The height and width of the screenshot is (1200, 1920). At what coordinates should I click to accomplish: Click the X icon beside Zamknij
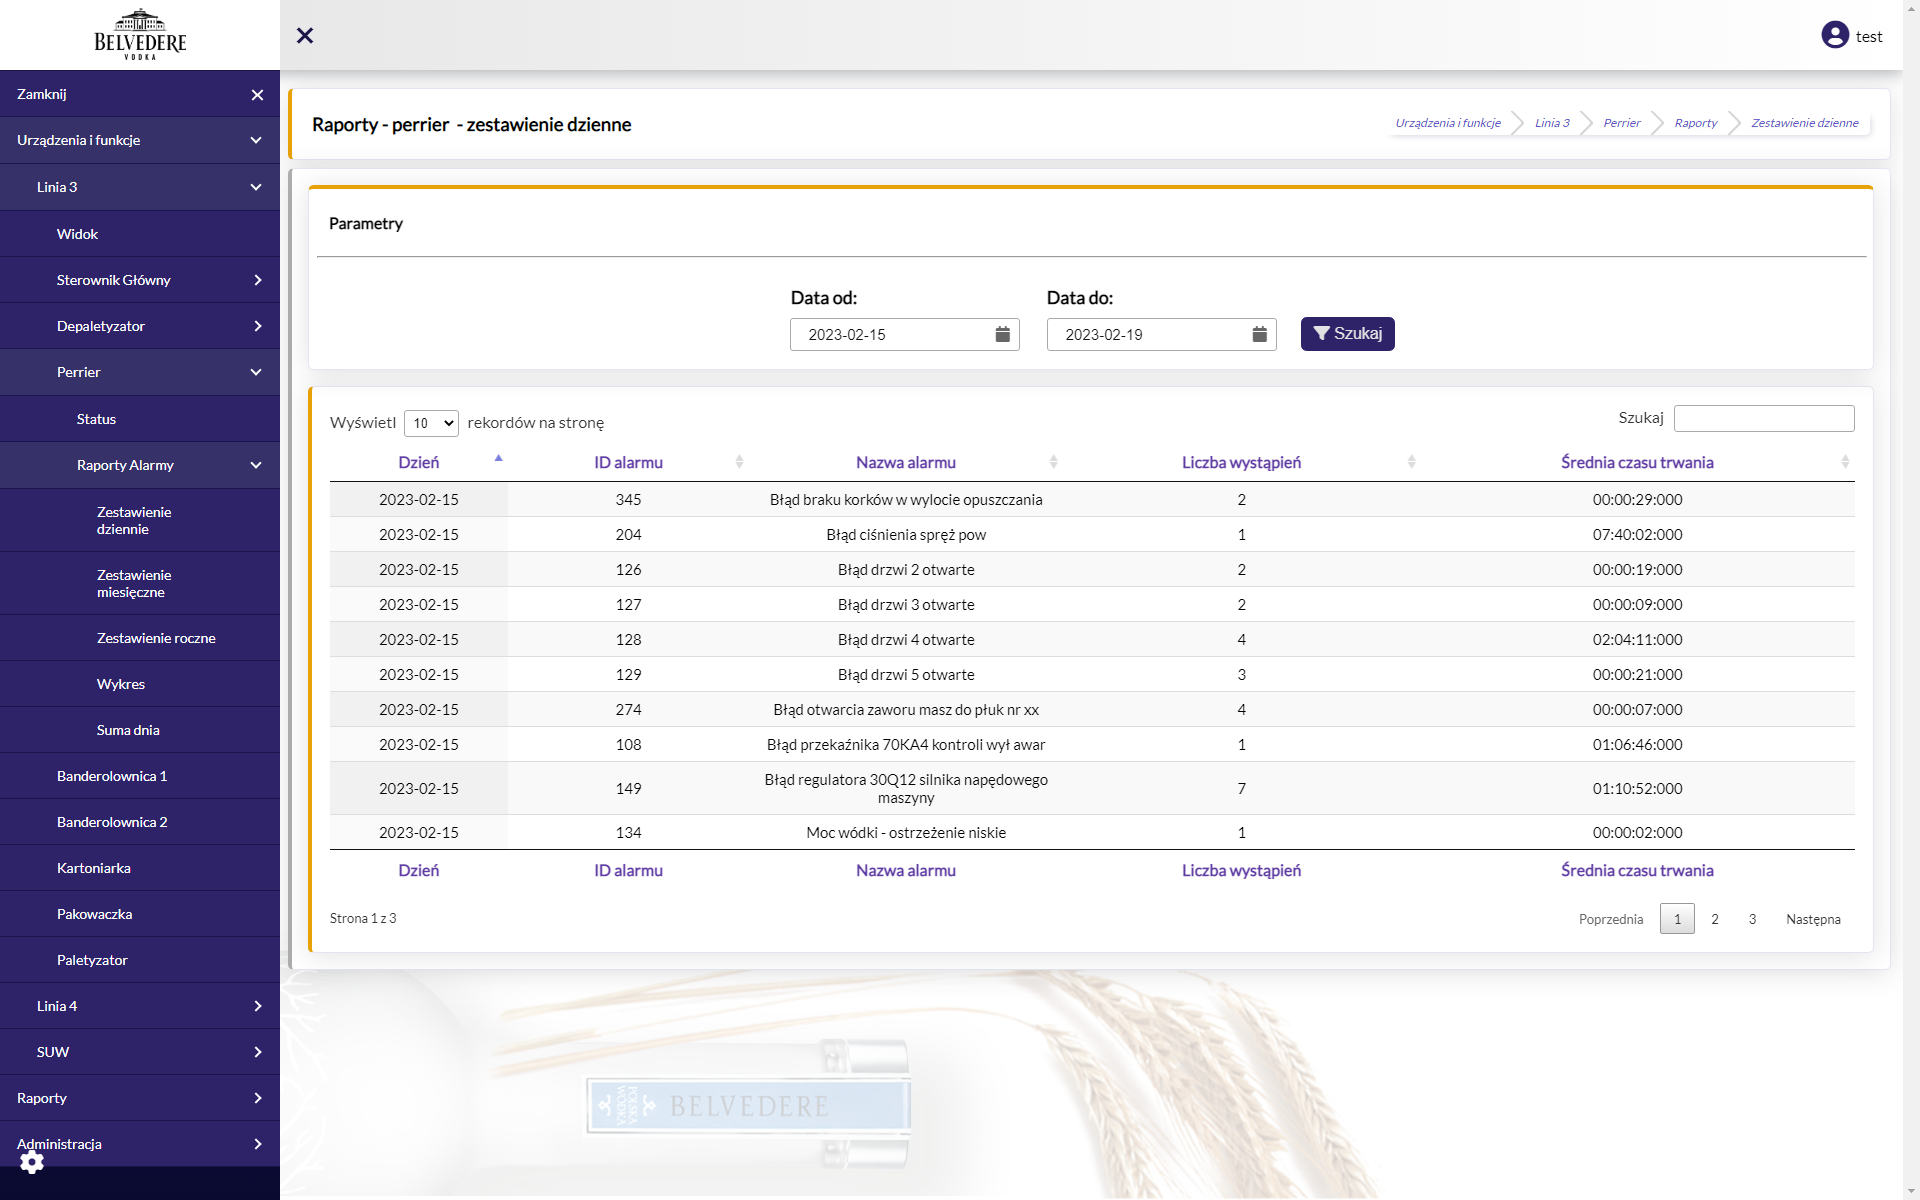click(257, 95)
